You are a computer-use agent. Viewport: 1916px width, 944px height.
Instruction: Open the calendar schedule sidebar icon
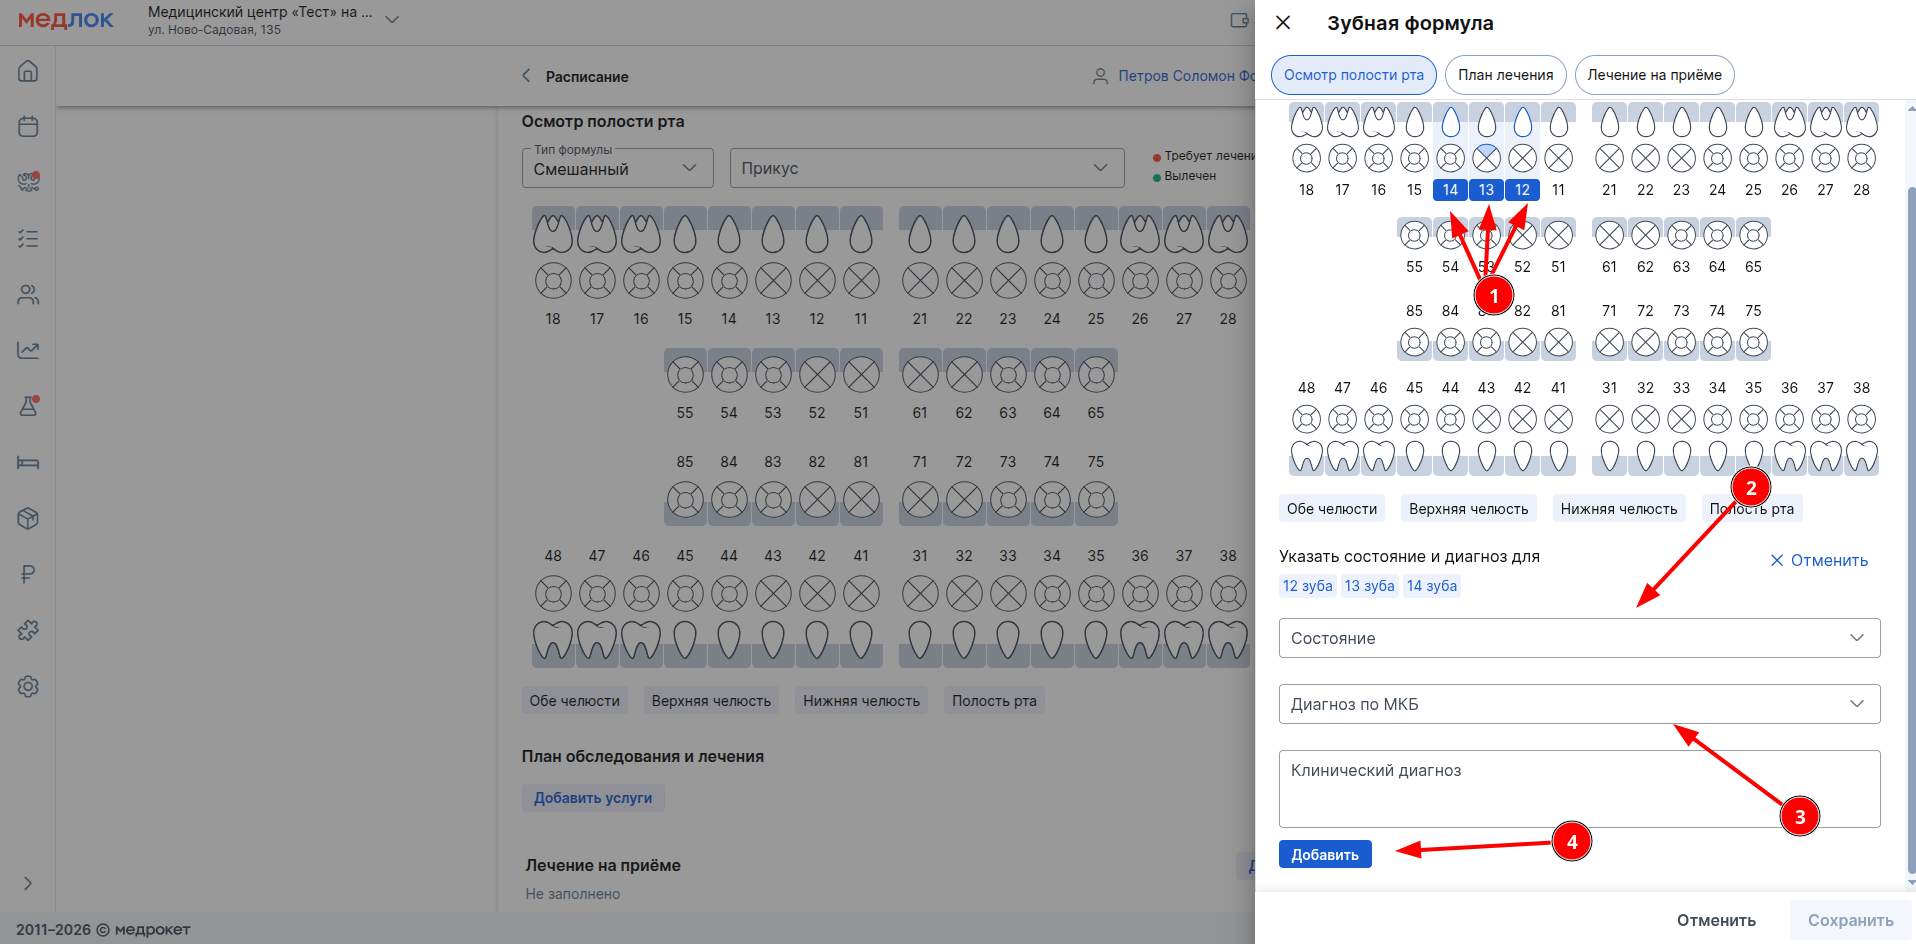(x=28, y=126)
